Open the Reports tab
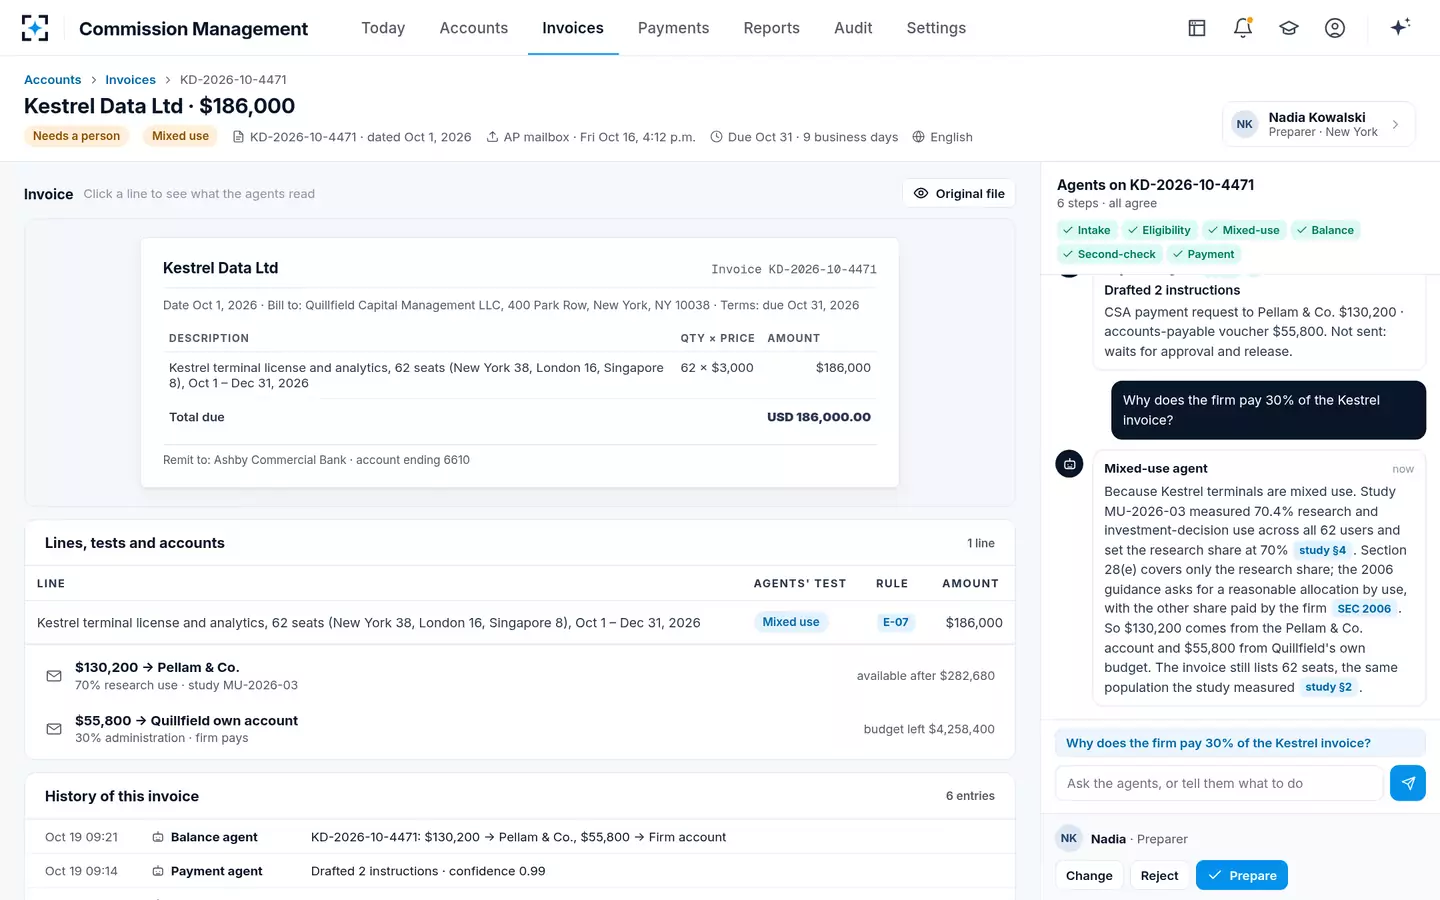The height and width of the screenshot is (900, 1440). click(x=771, y=28)
